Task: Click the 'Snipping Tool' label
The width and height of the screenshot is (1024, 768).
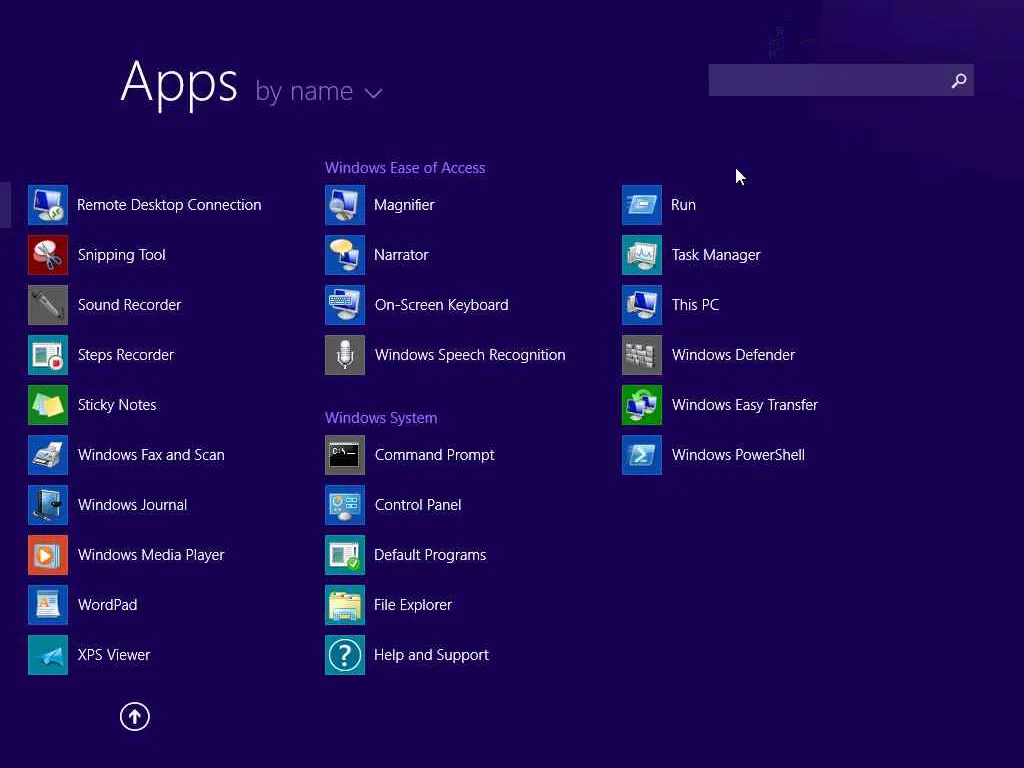Action: [121, 255]
